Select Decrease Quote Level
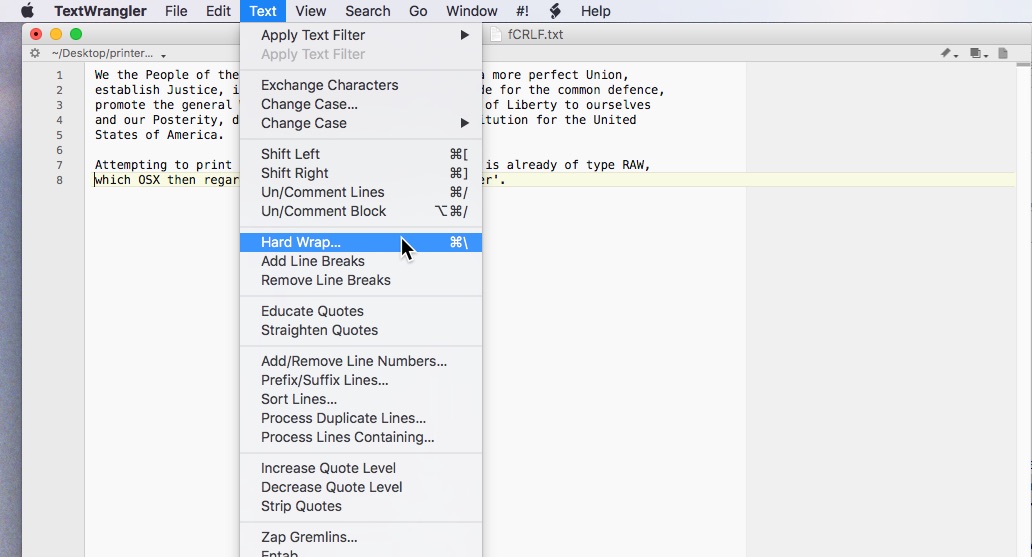The height and width of the screenshot is (557, 1032). [361, 488]
